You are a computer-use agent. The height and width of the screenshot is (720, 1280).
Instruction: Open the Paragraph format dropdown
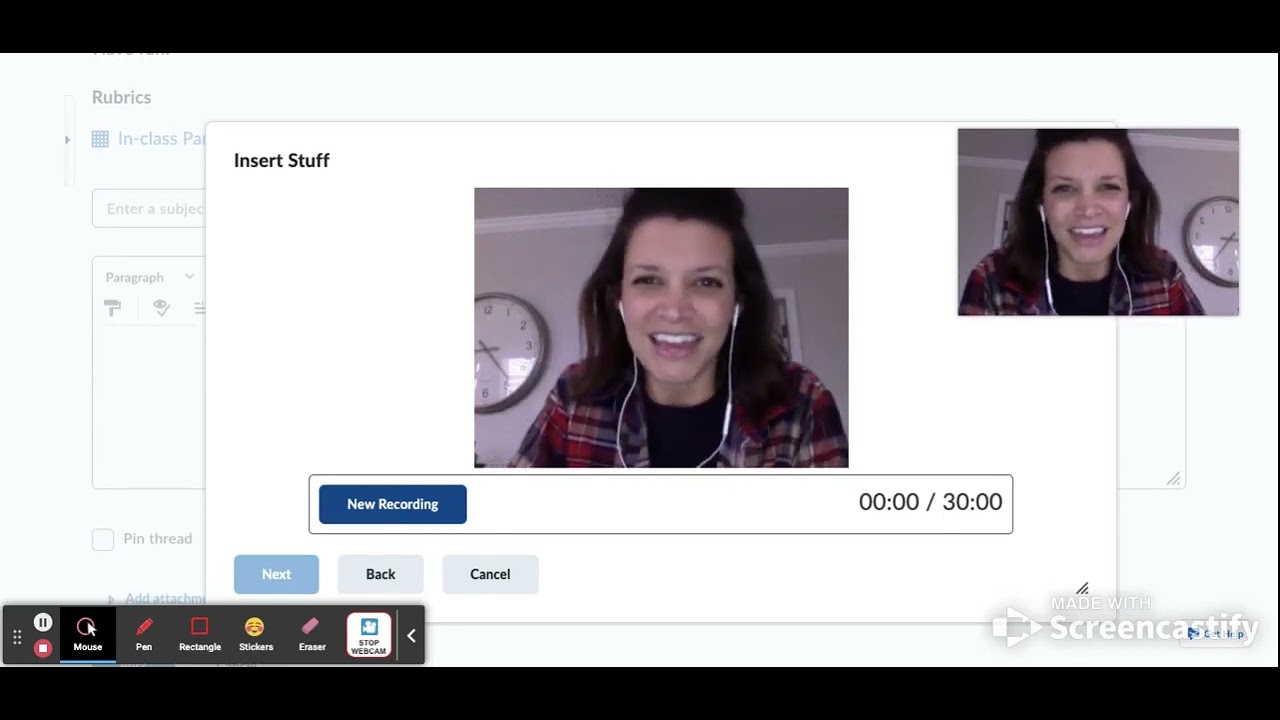[x=150, y=277]
